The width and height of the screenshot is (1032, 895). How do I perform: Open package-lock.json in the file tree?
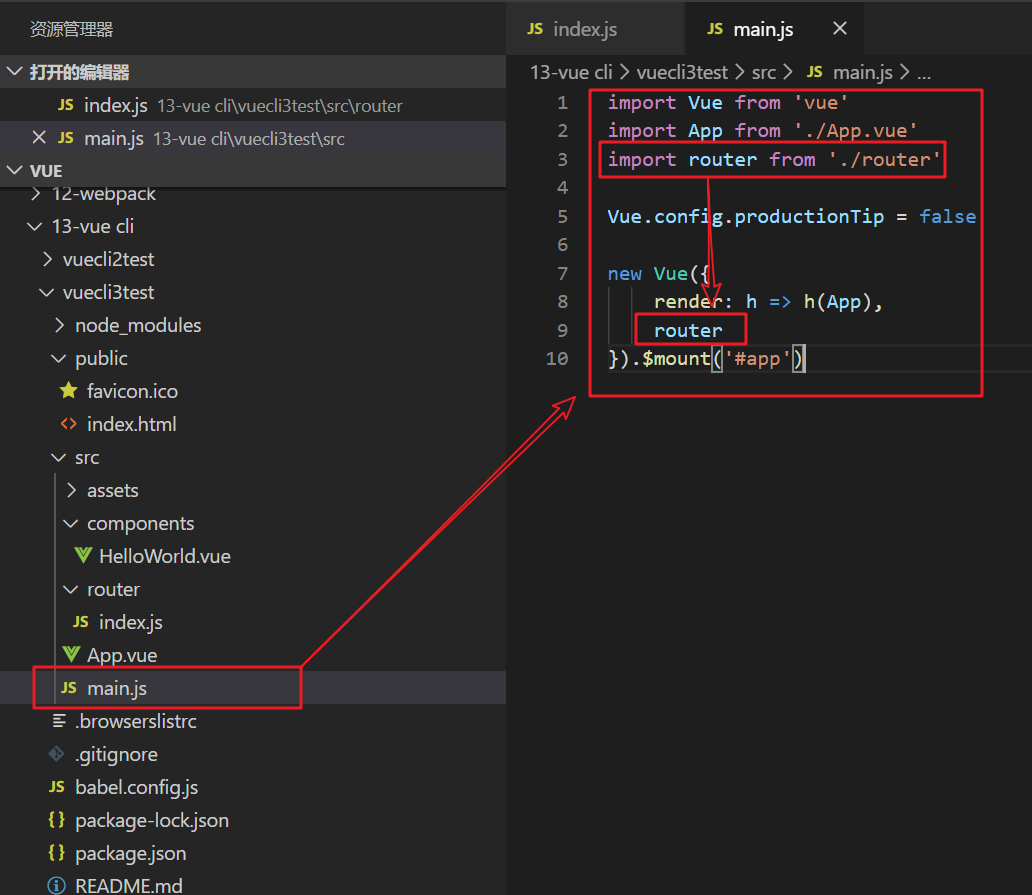(x=151, y=820)
